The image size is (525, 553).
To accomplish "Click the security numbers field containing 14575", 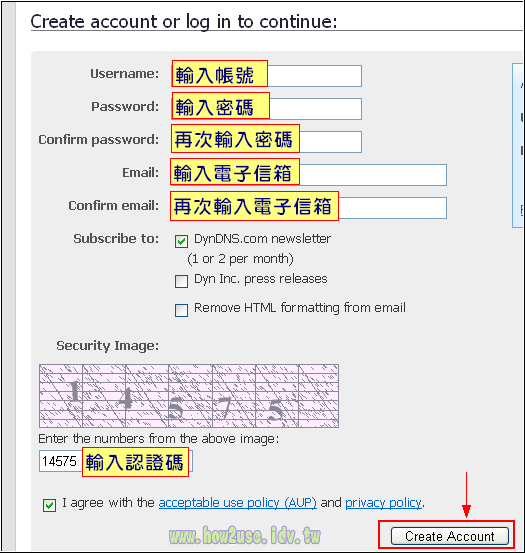I will coord(116,461).
